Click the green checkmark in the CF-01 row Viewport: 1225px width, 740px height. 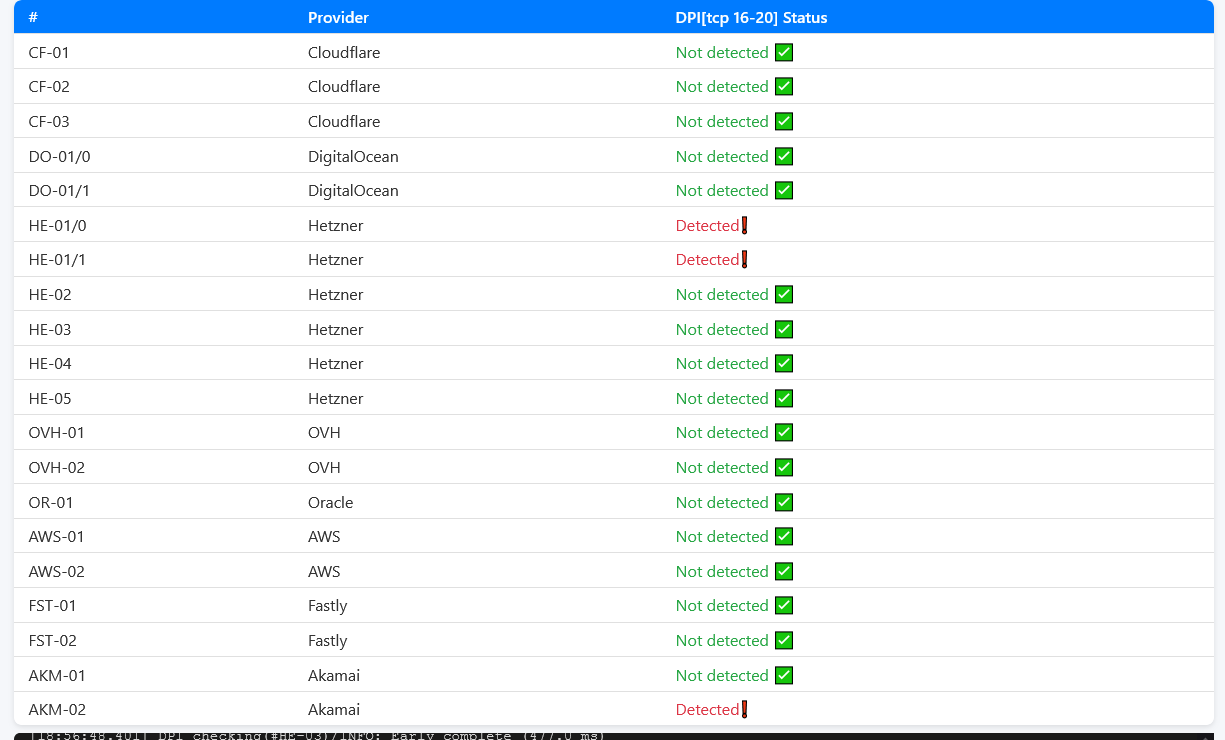(x=784, y=52)
